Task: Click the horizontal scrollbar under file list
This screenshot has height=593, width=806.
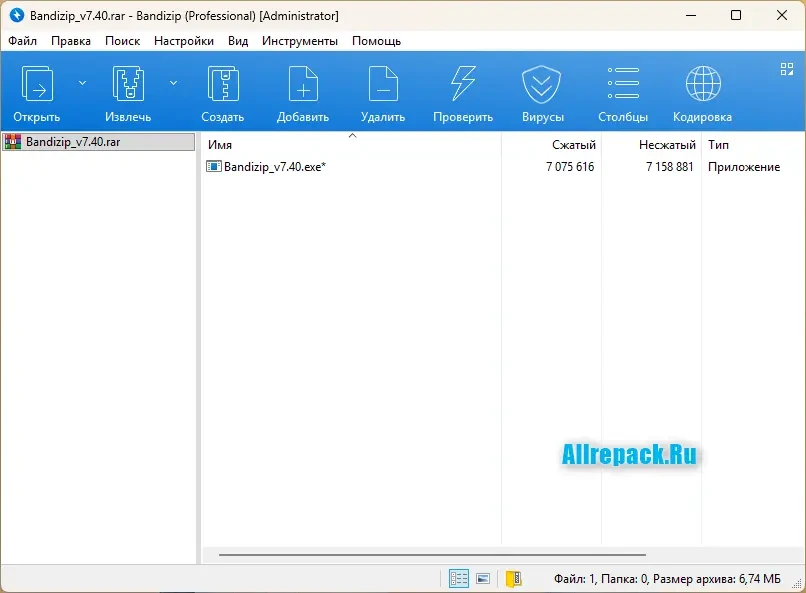Action: click(x=432, y=555)
